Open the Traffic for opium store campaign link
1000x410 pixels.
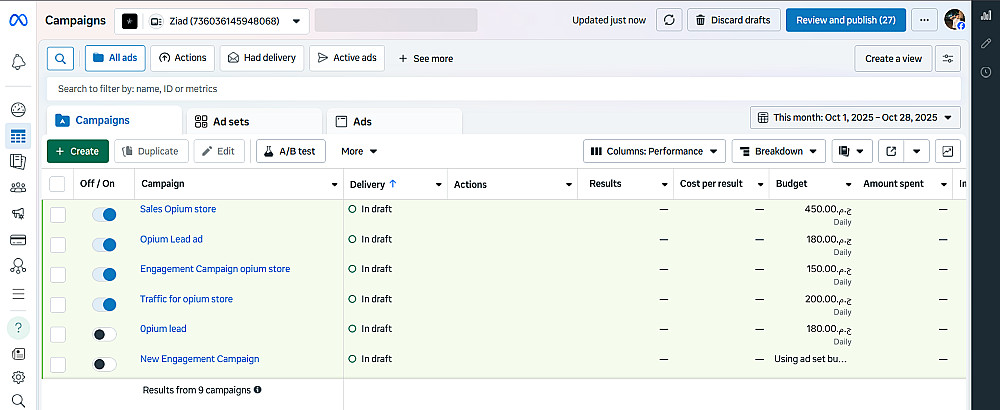pos(186,299)
